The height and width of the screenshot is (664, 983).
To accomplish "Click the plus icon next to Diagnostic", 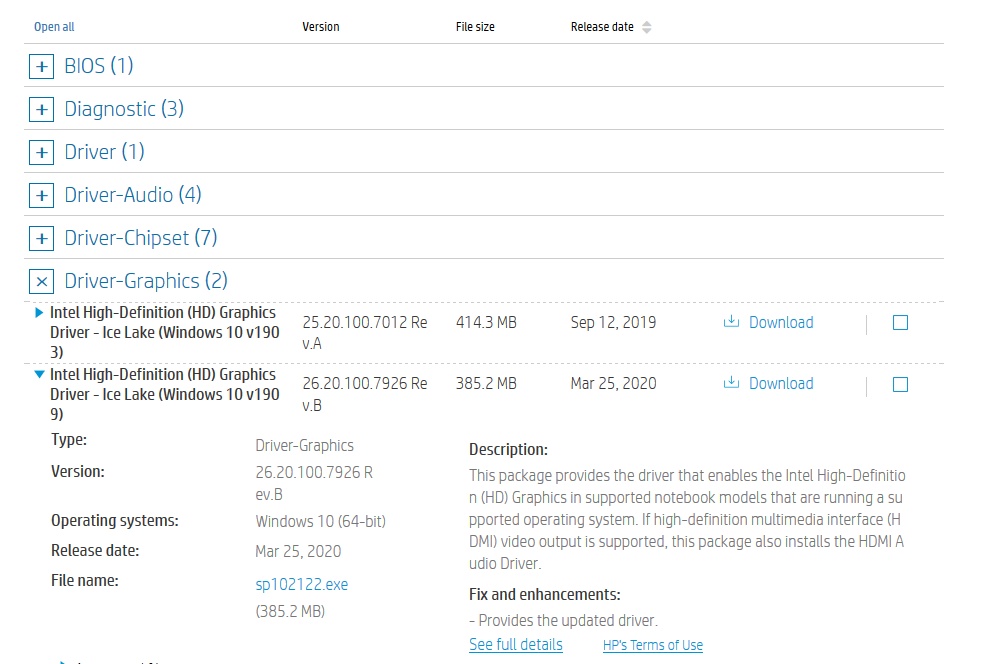I will pos(41,109).
